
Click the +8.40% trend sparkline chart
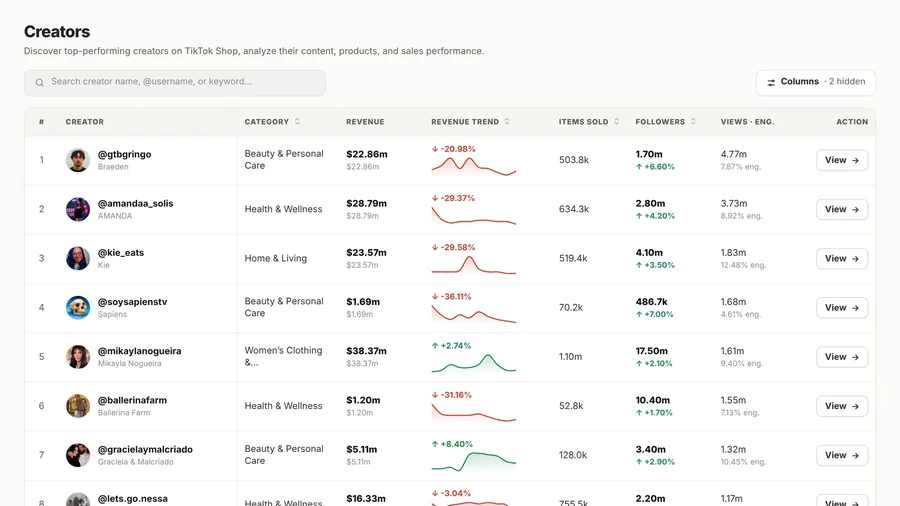pos(474,461)
